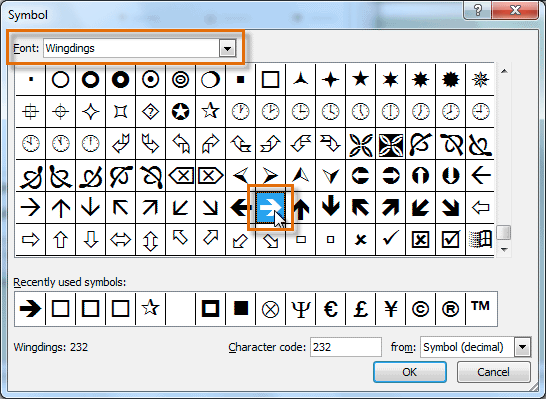The width and height of the screenshot is (546, 399).
Task: Pick the thin left arrow symbol
Action: 480,176
